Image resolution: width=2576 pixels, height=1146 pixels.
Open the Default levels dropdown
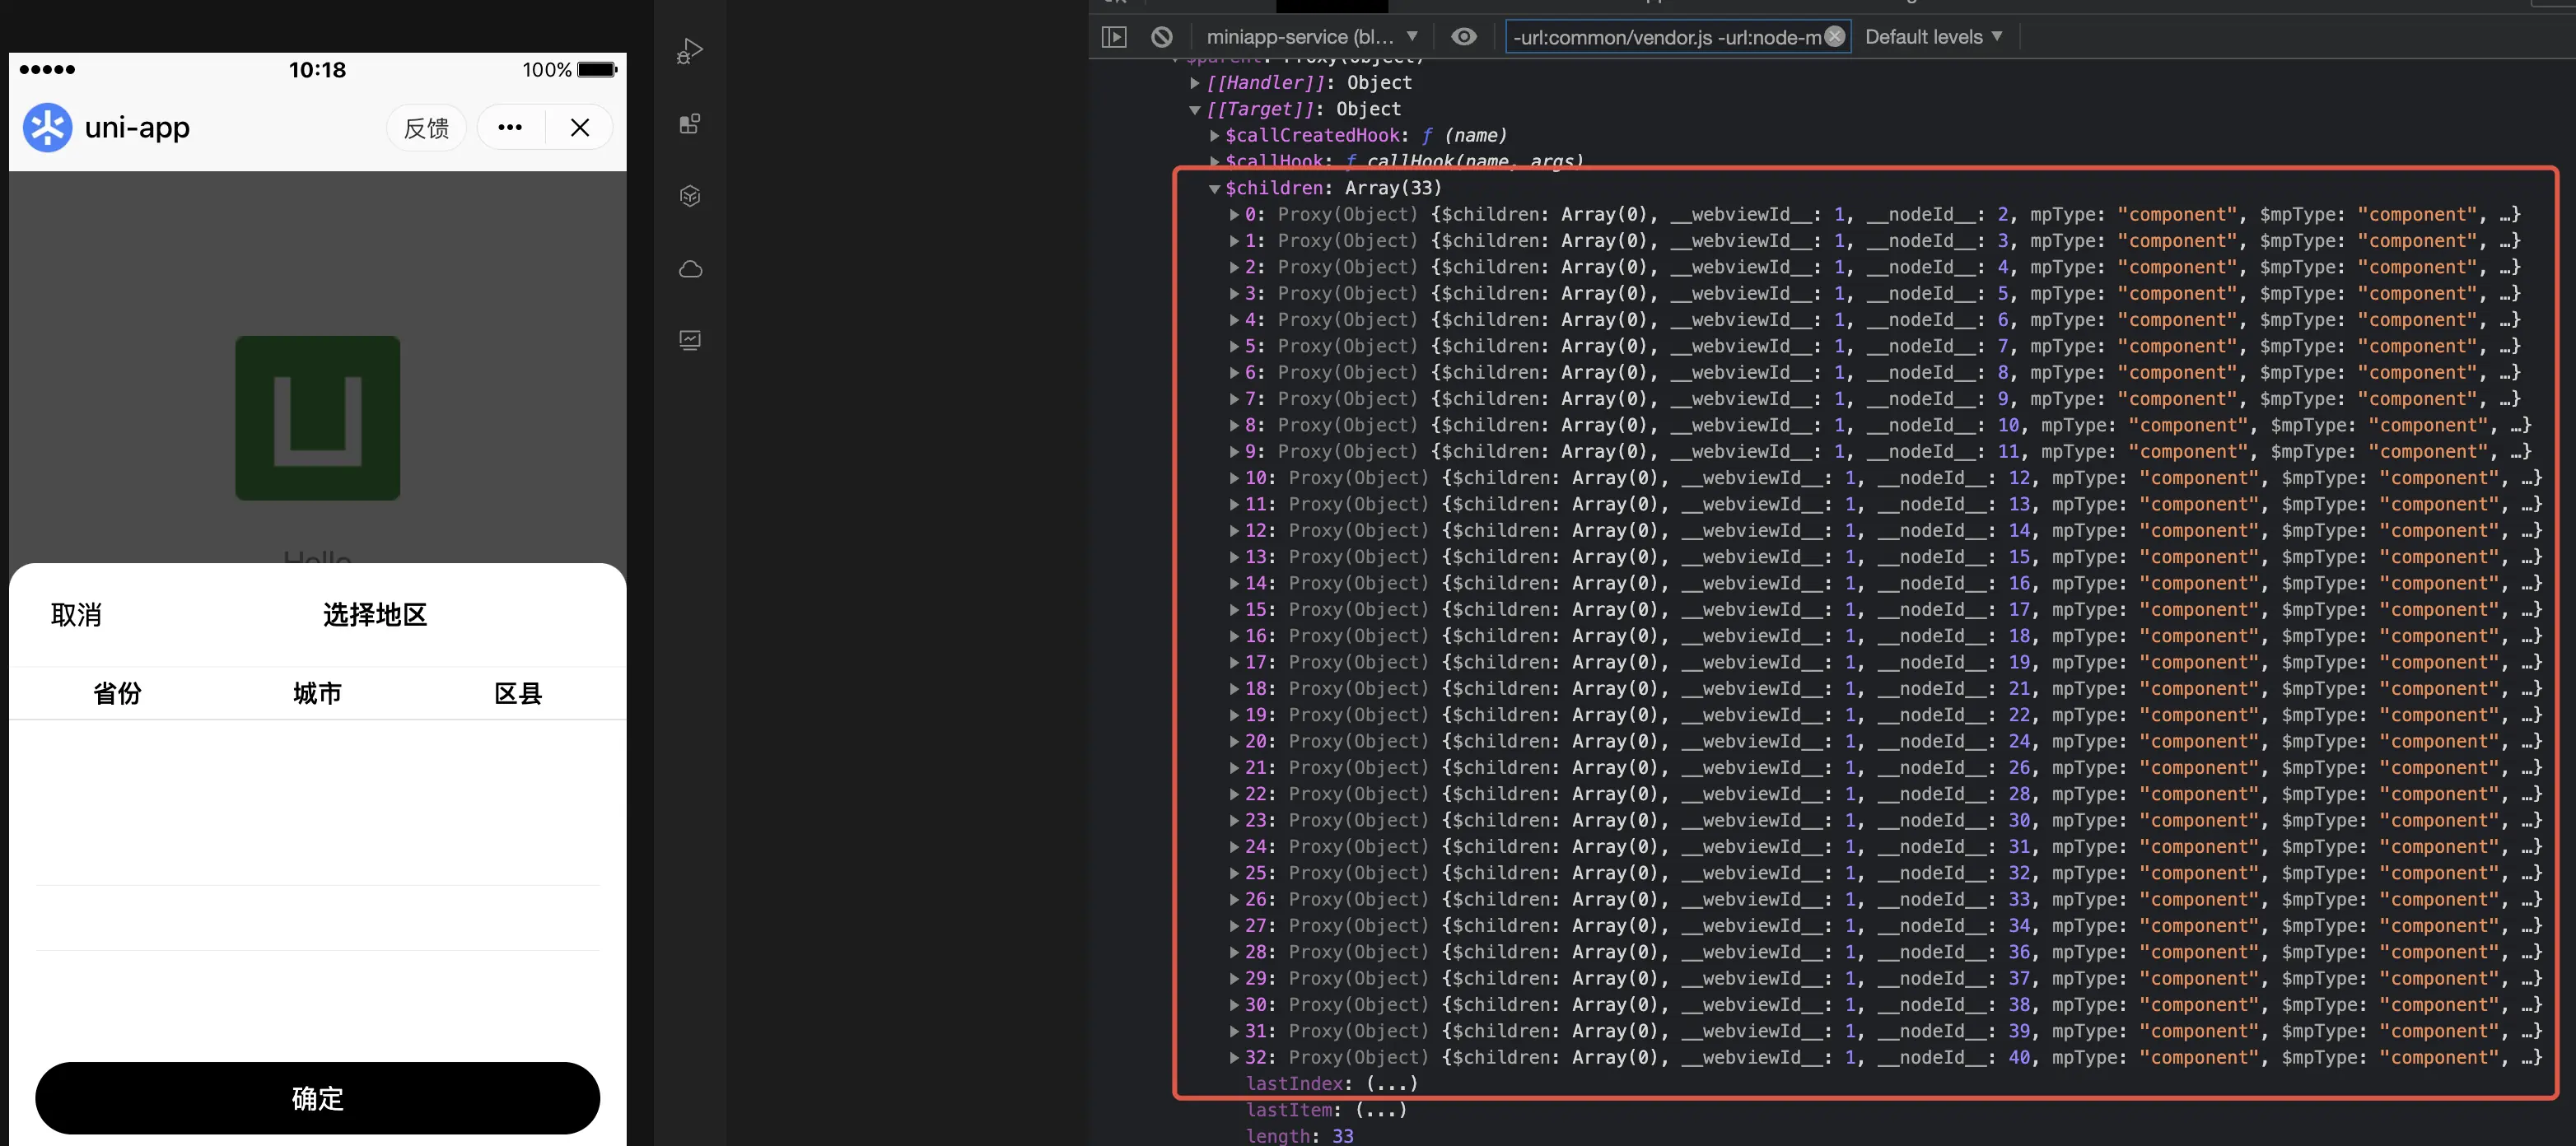click(1932, 37)
